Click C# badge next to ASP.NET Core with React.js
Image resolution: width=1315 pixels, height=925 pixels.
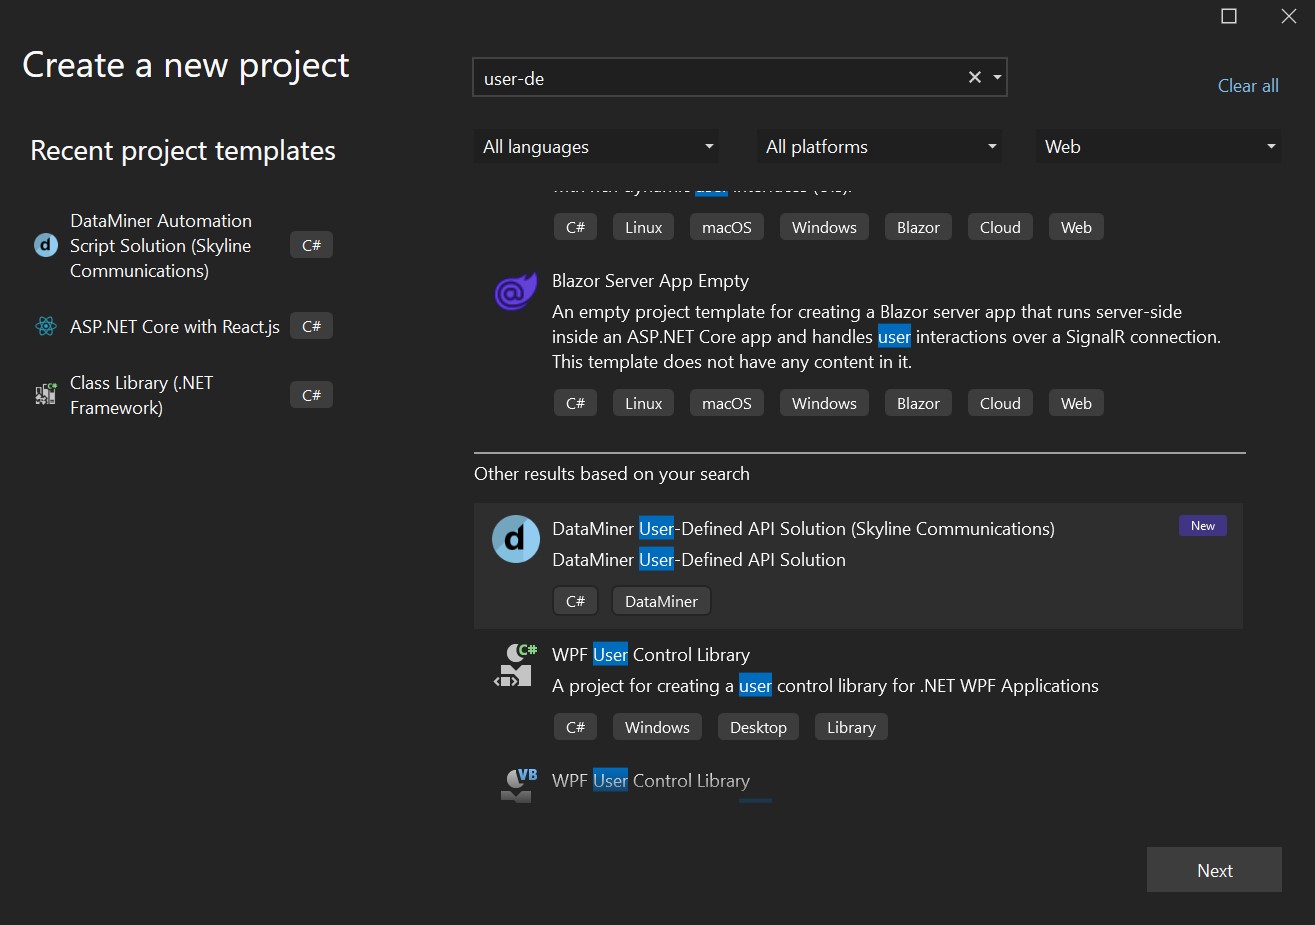tap(311, 326)
